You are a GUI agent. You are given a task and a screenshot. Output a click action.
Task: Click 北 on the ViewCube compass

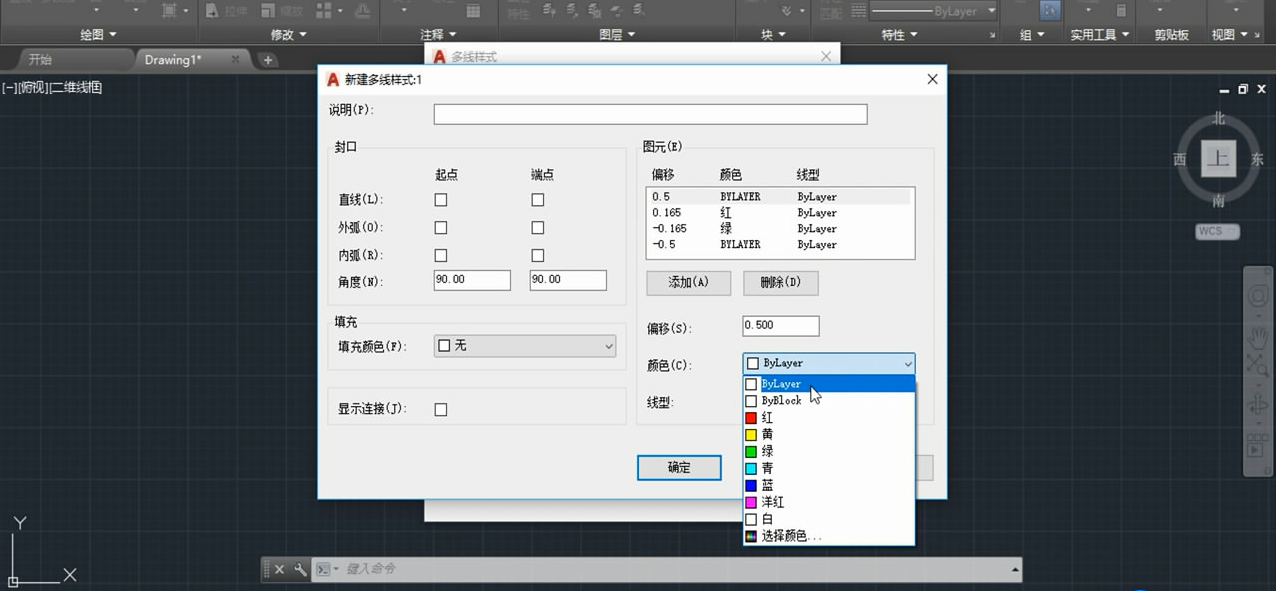coord(1218,118)
